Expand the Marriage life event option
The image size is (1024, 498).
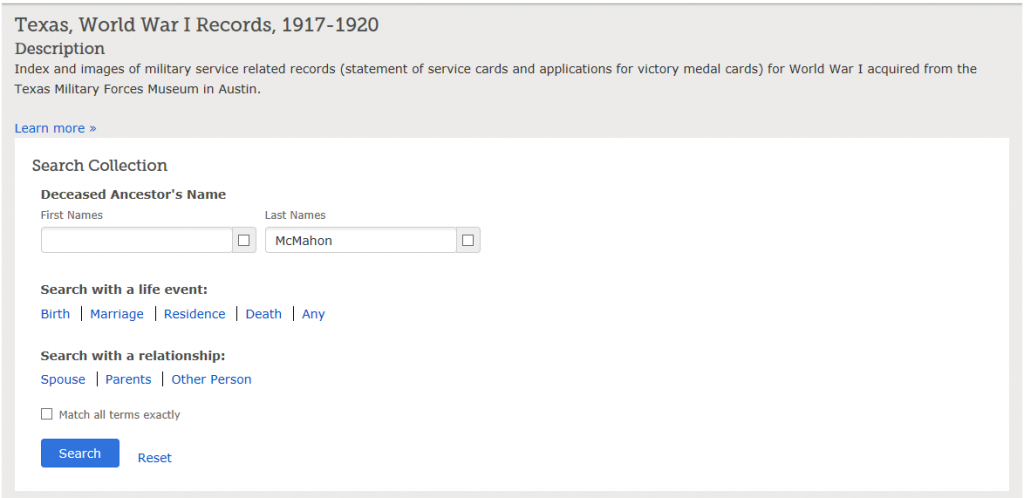[117, 314]
